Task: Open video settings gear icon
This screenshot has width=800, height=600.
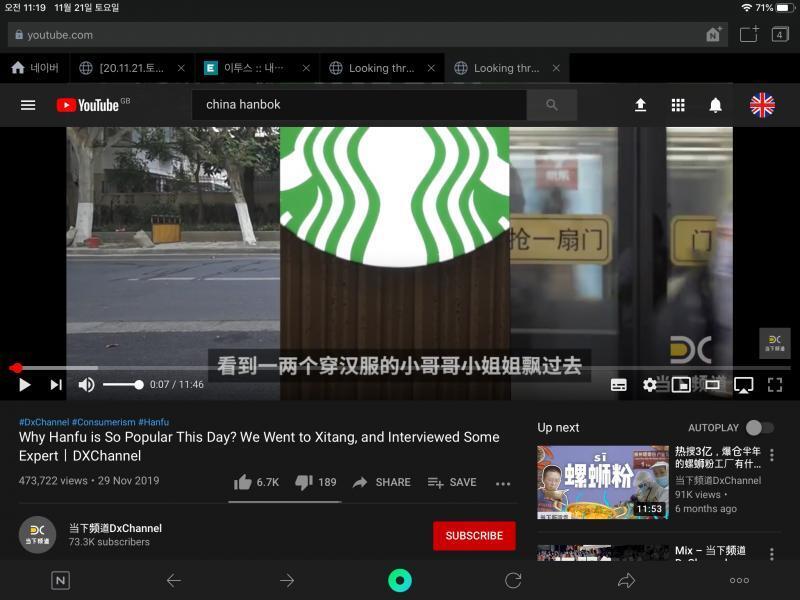Action: (x=649, y=385)
